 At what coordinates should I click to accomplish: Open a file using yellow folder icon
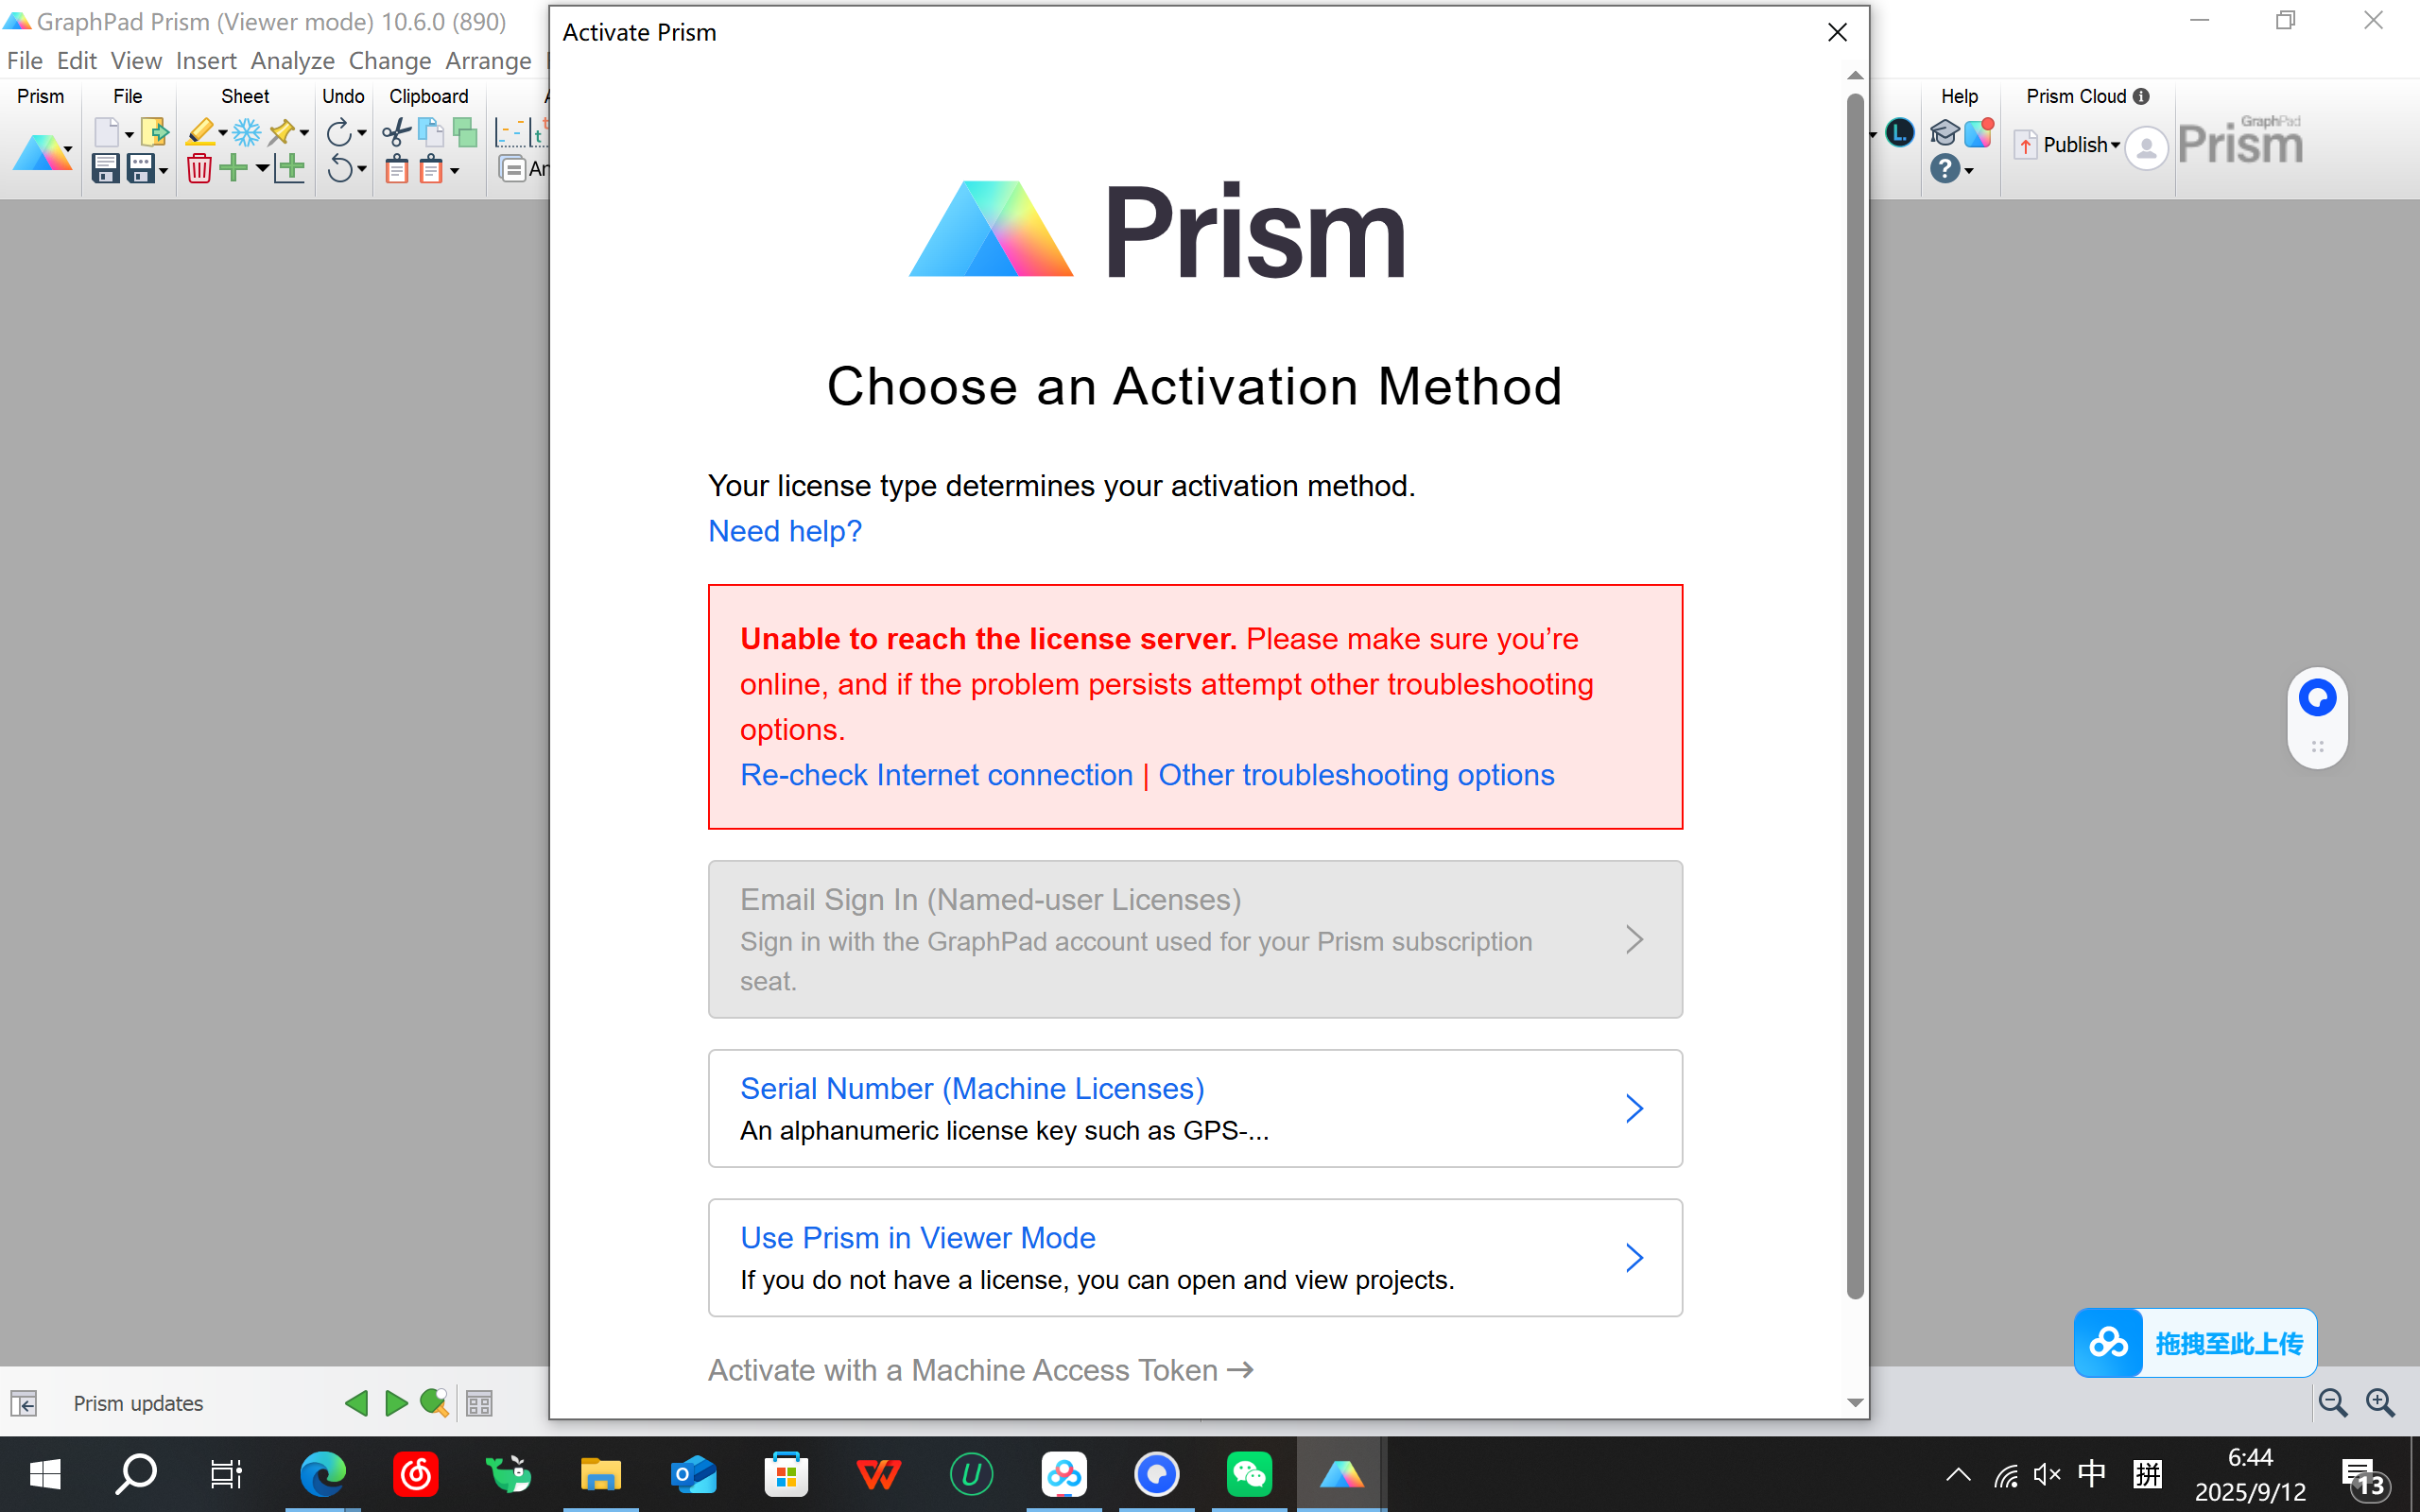(155, 132)
